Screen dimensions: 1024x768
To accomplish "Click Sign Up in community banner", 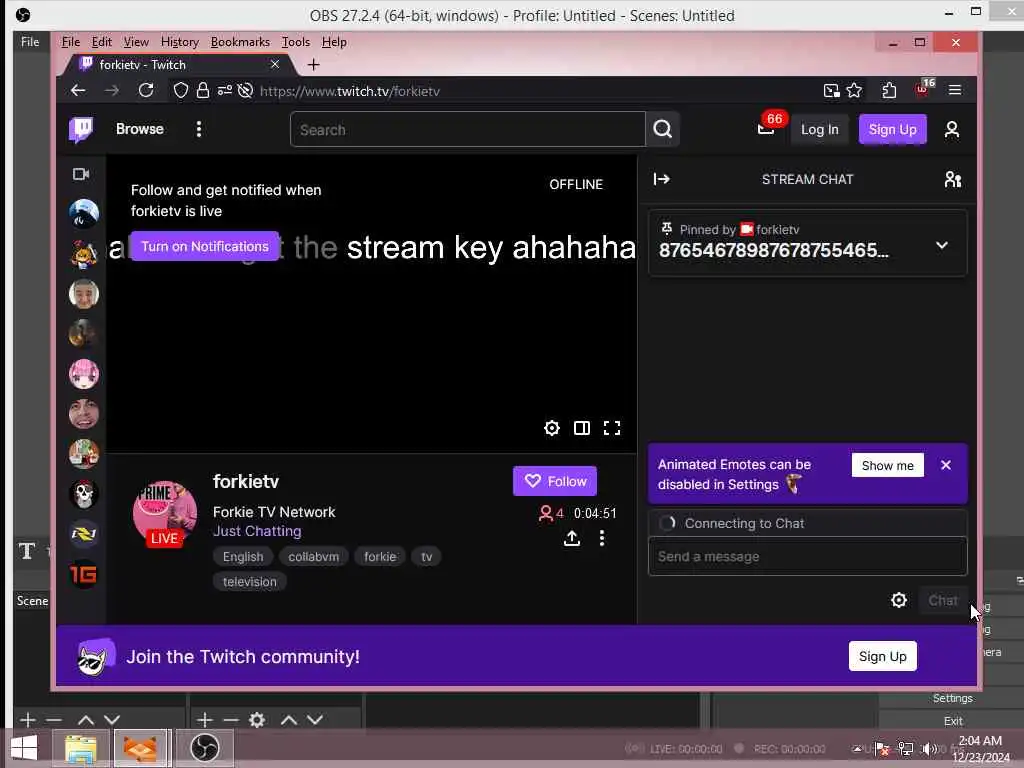I will [x=882, y=656].
